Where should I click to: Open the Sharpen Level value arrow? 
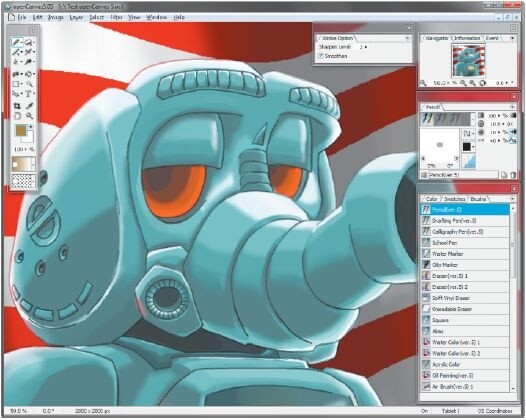[366, 47]
